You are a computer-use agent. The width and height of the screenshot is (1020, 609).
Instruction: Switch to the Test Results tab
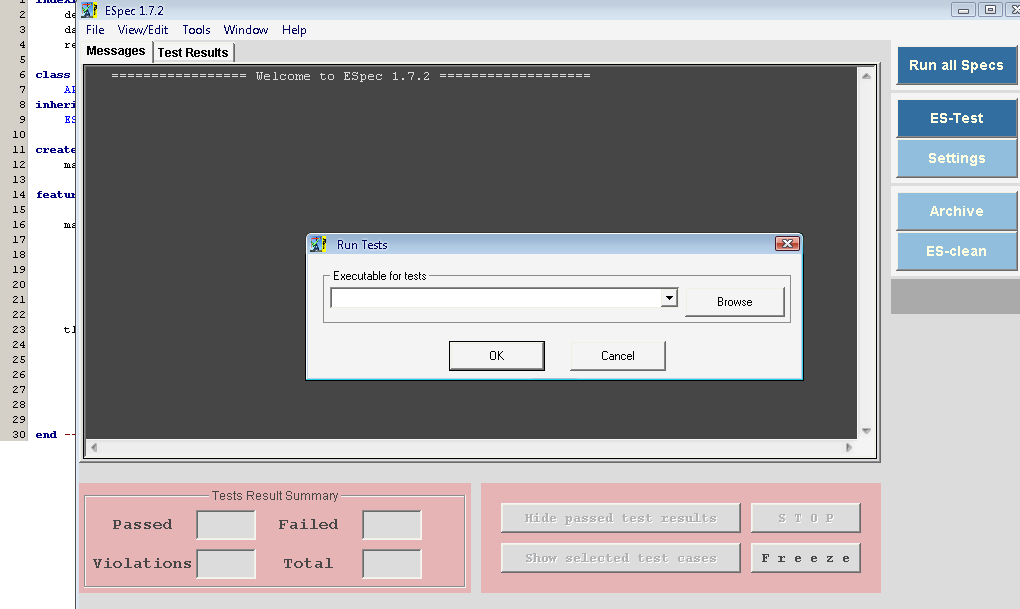[x=193, y=53]
